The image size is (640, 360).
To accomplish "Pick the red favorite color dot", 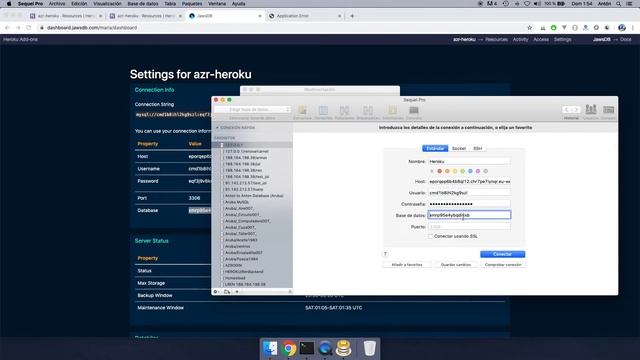I will [x=440, y=171].
